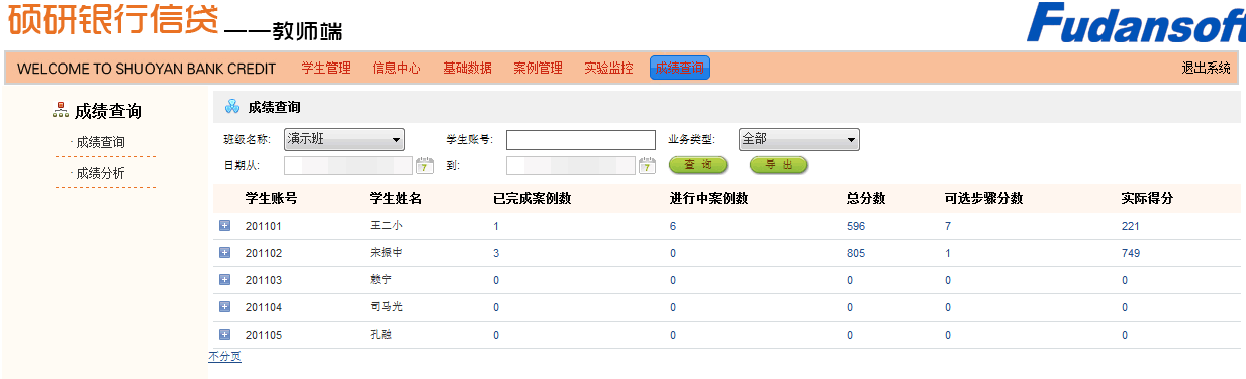Click completed case count 3 for 宋振中
This screenshot has height=379, width=1246.
click(496, 253)
